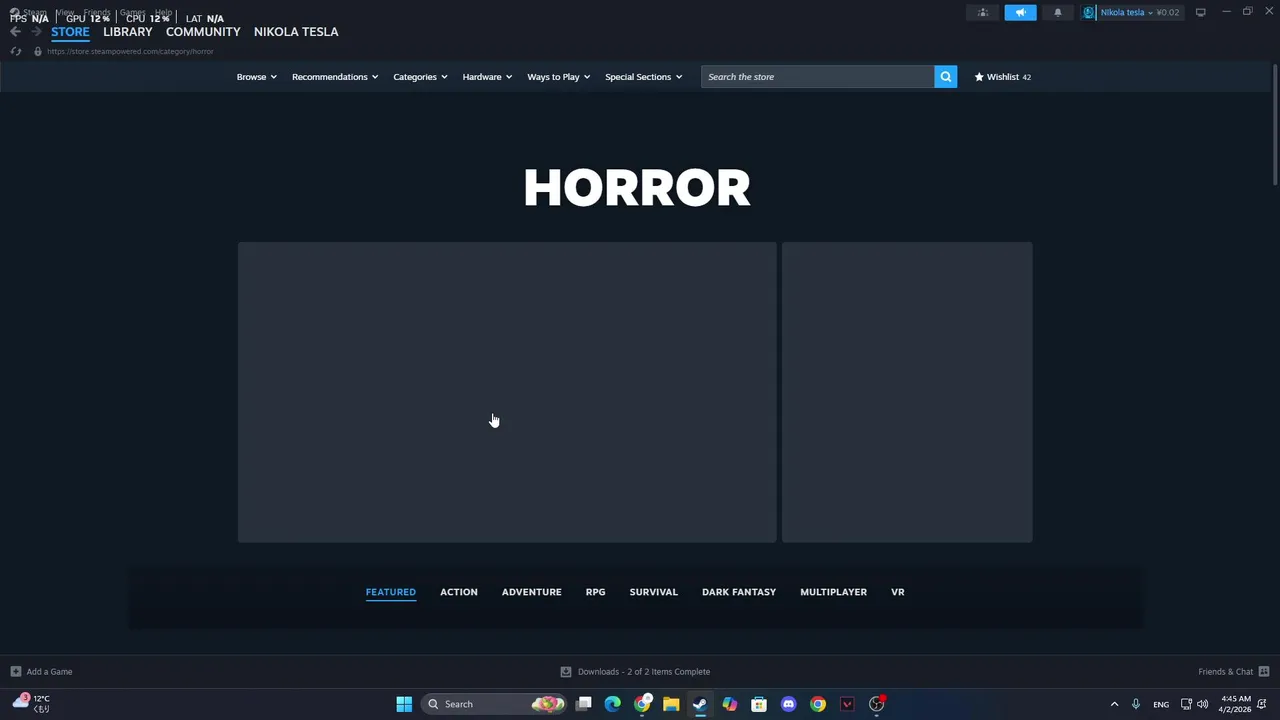The image size is (1280, 720).
Task: Open Chrome from the taskbar
Action: click(x=818, y=704)
